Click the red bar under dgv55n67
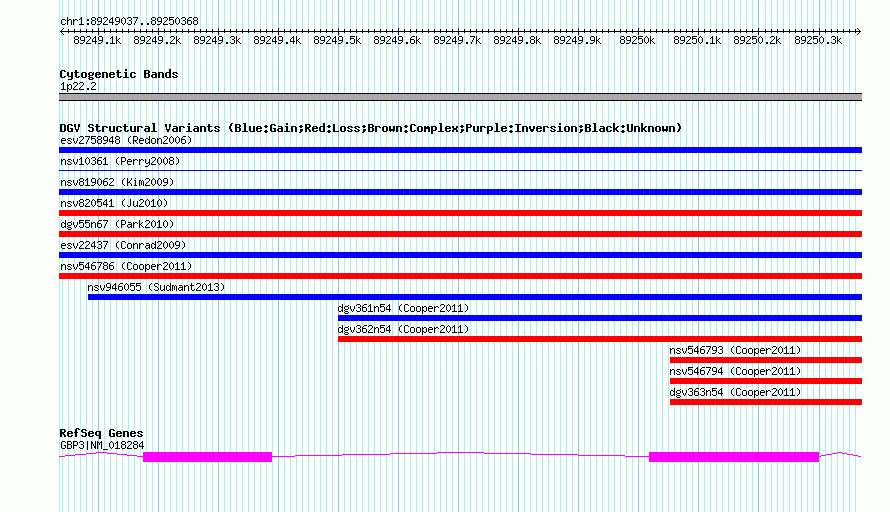This screenshot has width=890, height=512. click(460, 234)
